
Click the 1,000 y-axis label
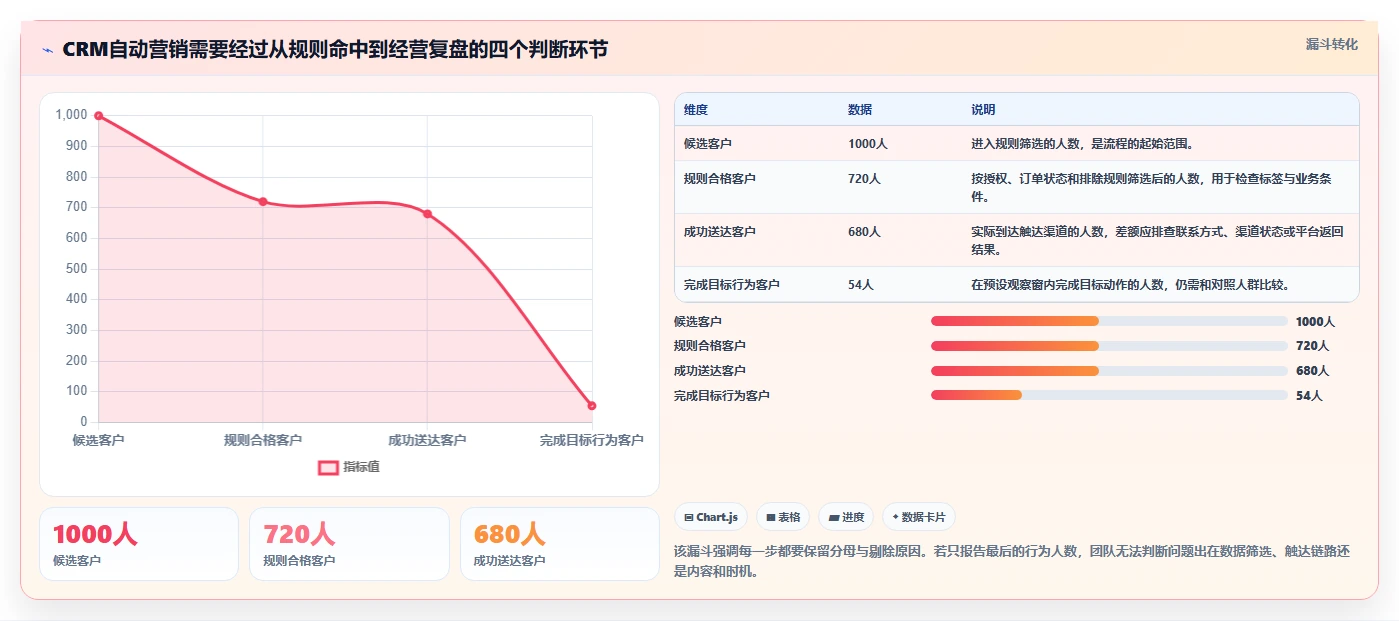(72, 115)
